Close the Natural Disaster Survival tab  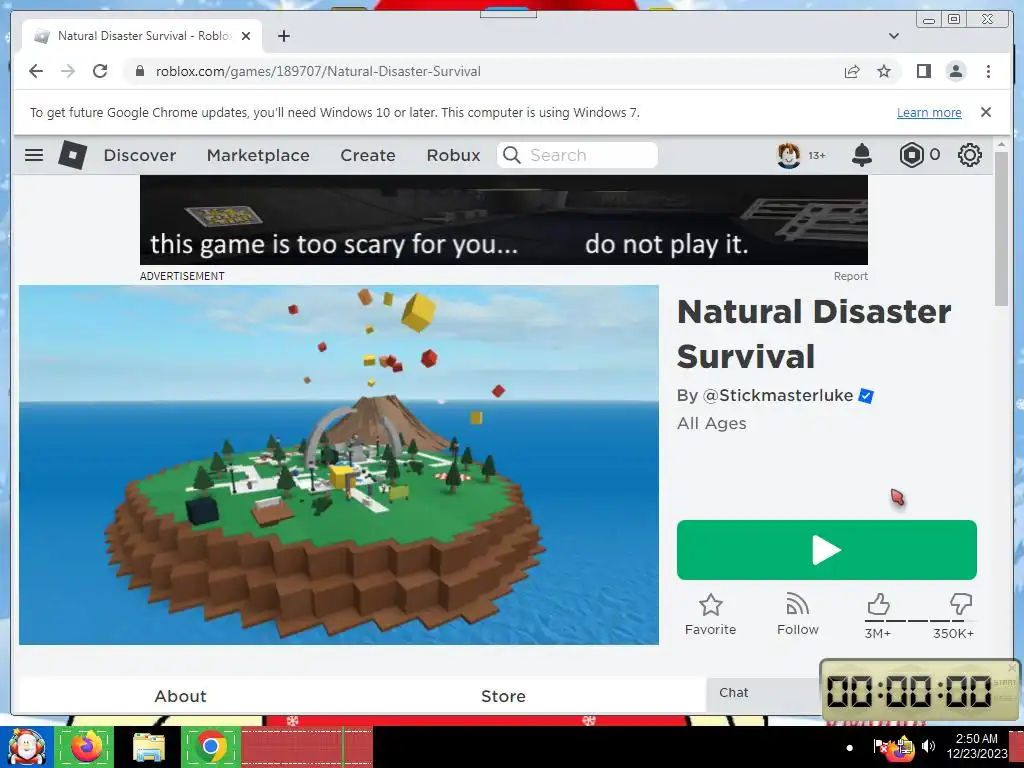pos(246,36)
